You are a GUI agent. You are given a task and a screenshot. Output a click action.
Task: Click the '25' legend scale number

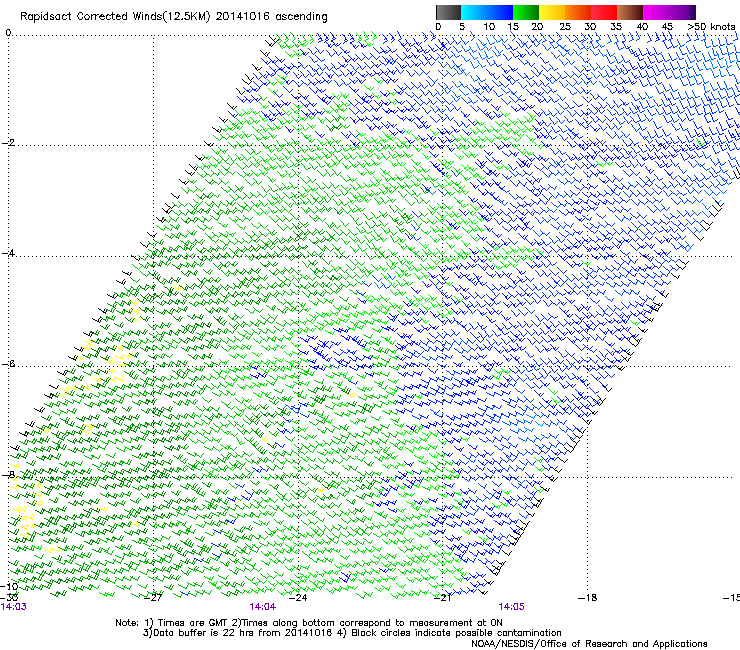(x=564, y=27)
